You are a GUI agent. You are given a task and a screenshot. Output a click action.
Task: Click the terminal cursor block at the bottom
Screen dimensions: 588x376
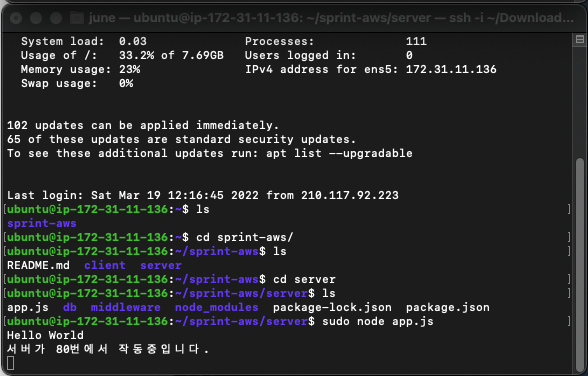[10, 363]
